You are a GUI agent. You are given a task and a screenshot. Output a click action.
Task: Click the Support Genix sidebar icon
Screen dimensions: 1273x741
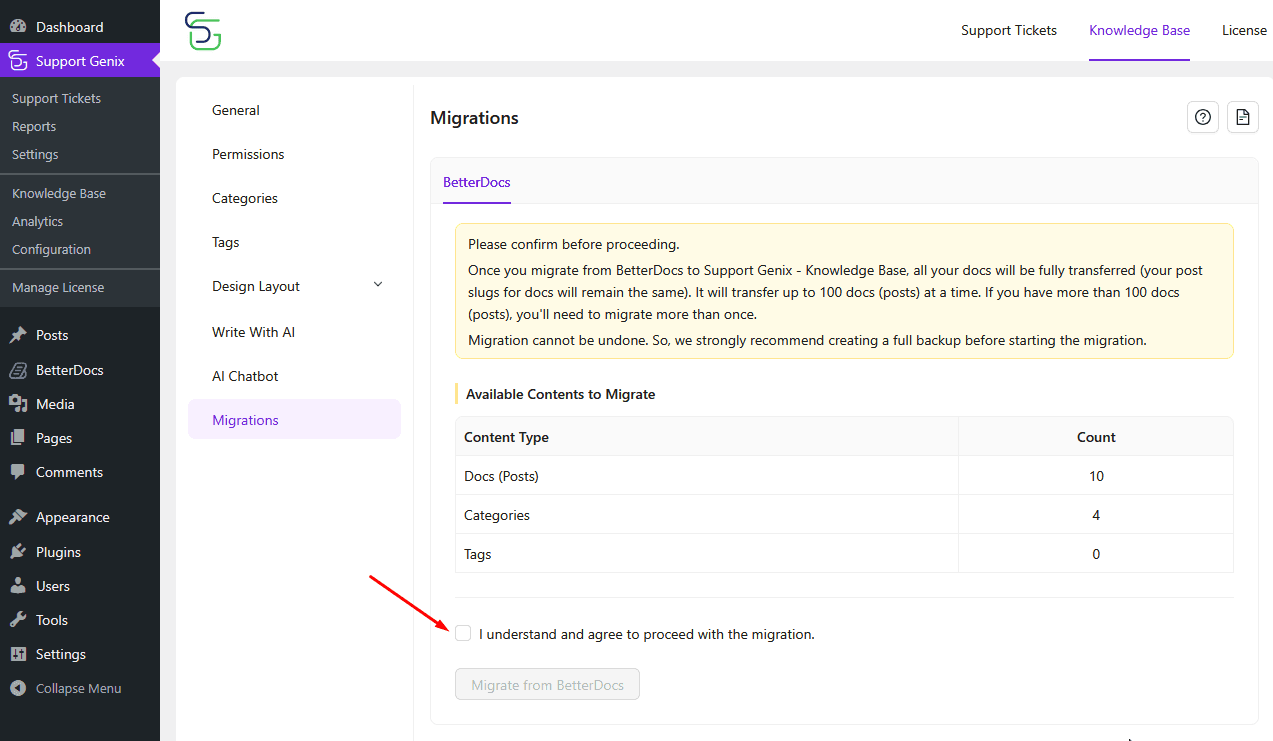pyautogui.click(x=18, y=61)
